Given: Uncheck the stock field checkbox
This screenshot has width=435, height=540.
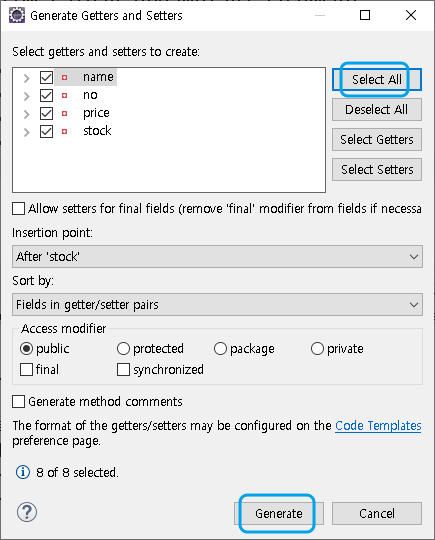Looking at the screenshot, I should (x=46, y=131).
